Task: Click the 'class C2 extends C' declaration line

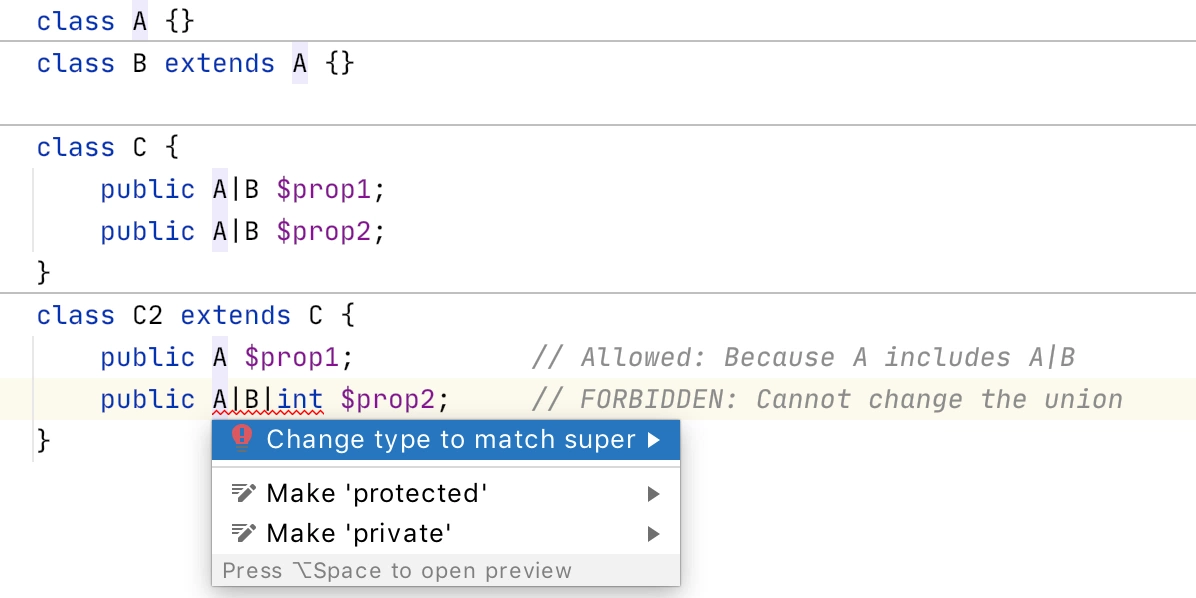Action: (x=196, y=315)
